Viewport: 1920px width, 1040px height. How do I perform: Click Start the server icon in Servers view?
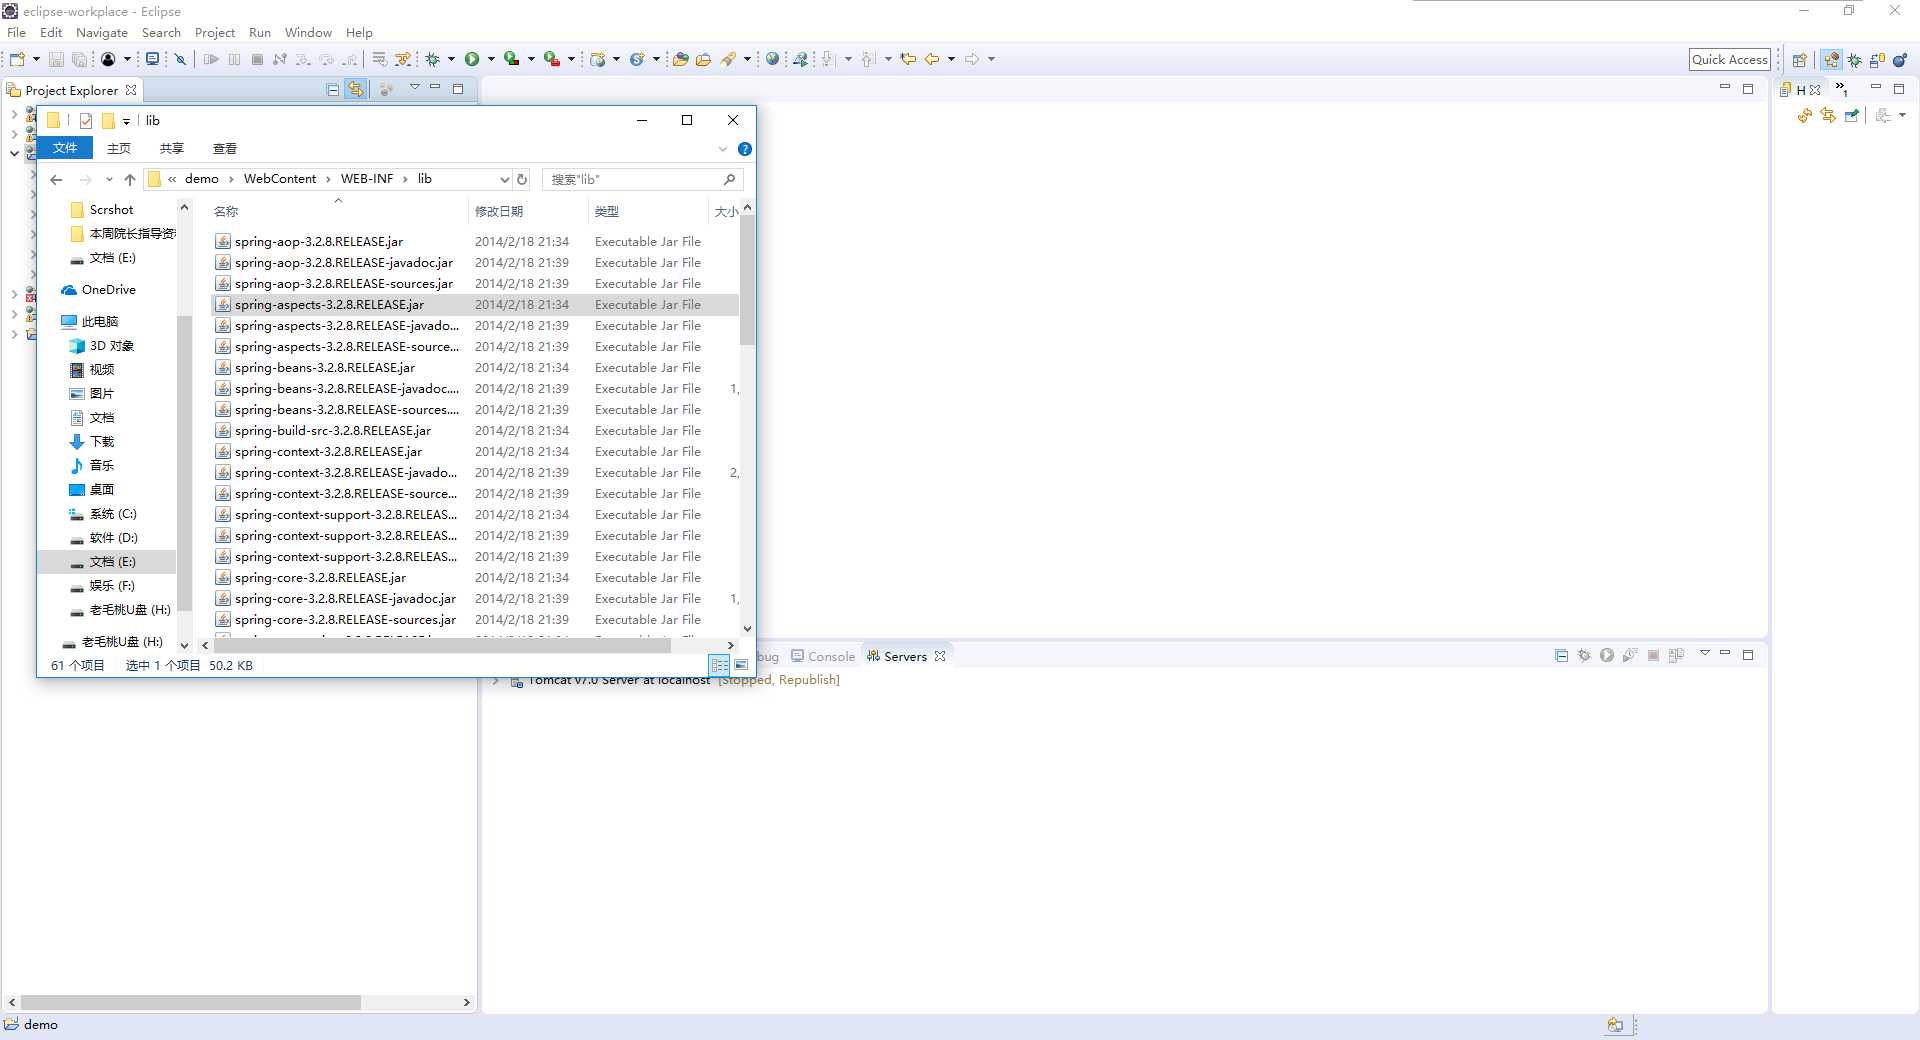[x=1607, y=656]
